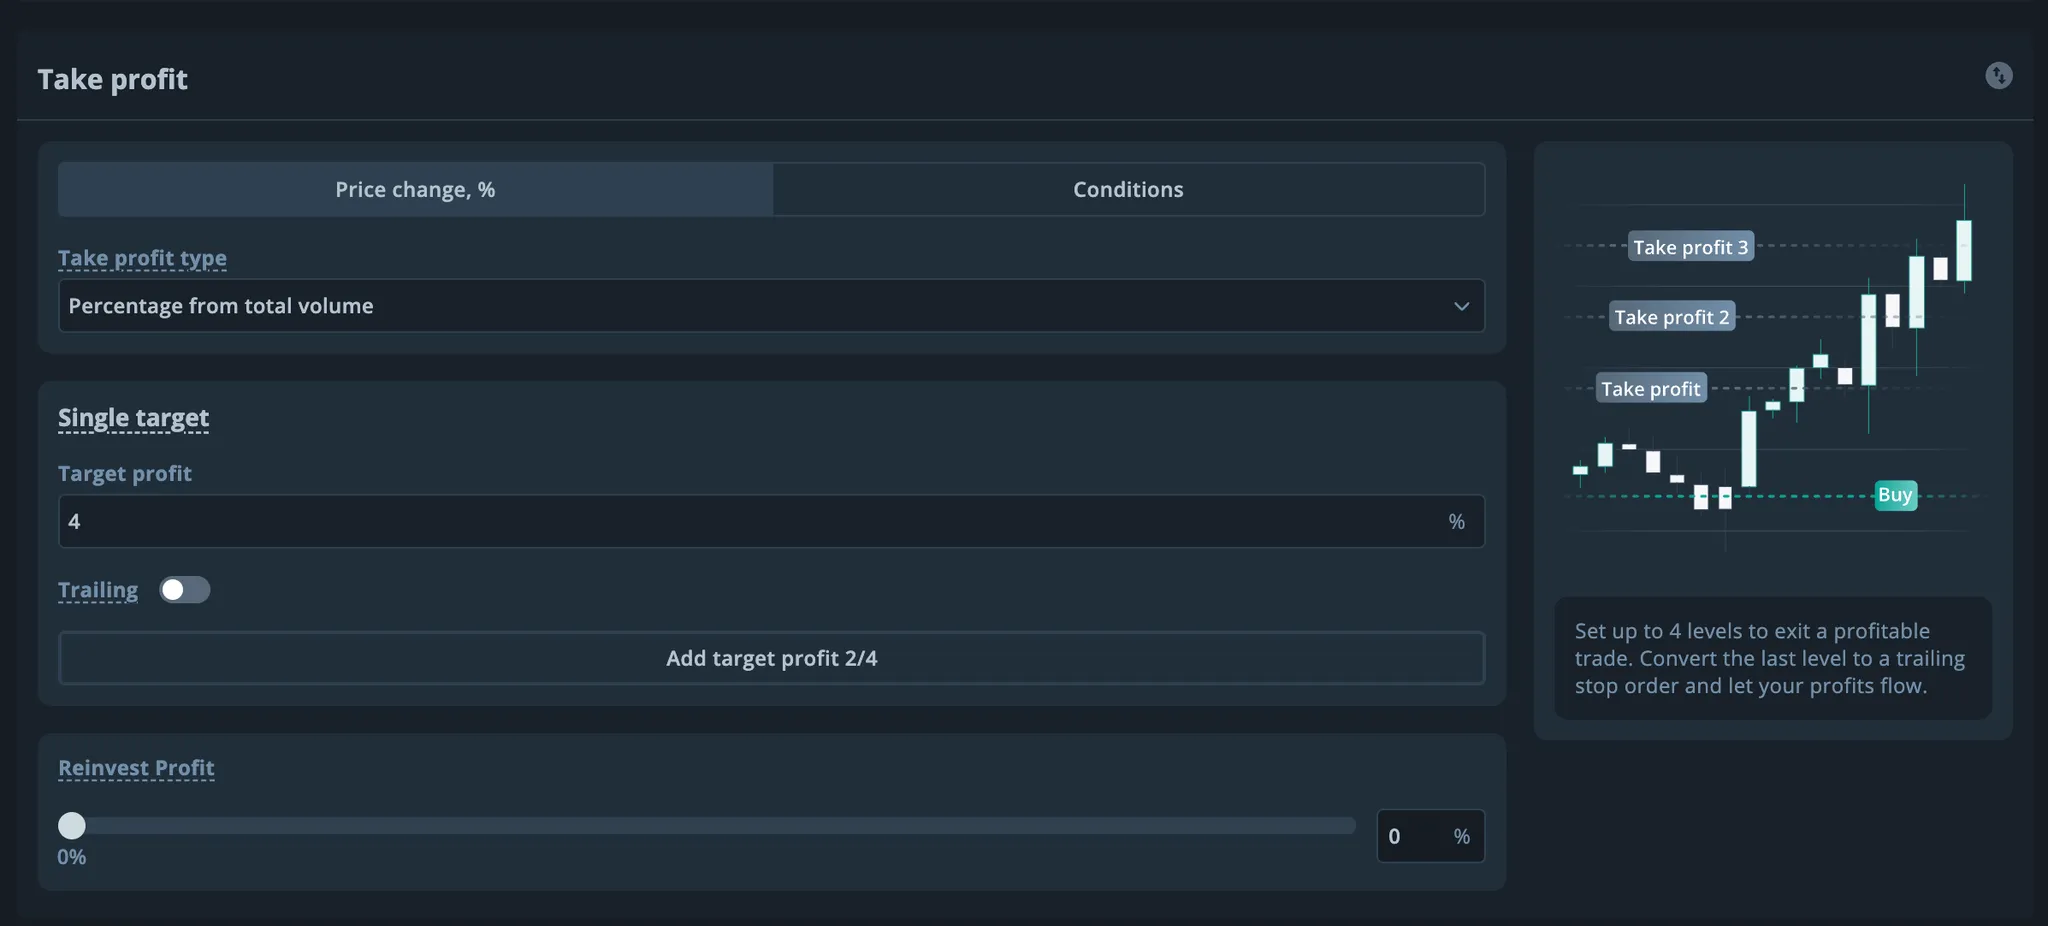Switch to the Price change, % tab
The height and width of the screenshot is (926, 2048).
point(415,190)
